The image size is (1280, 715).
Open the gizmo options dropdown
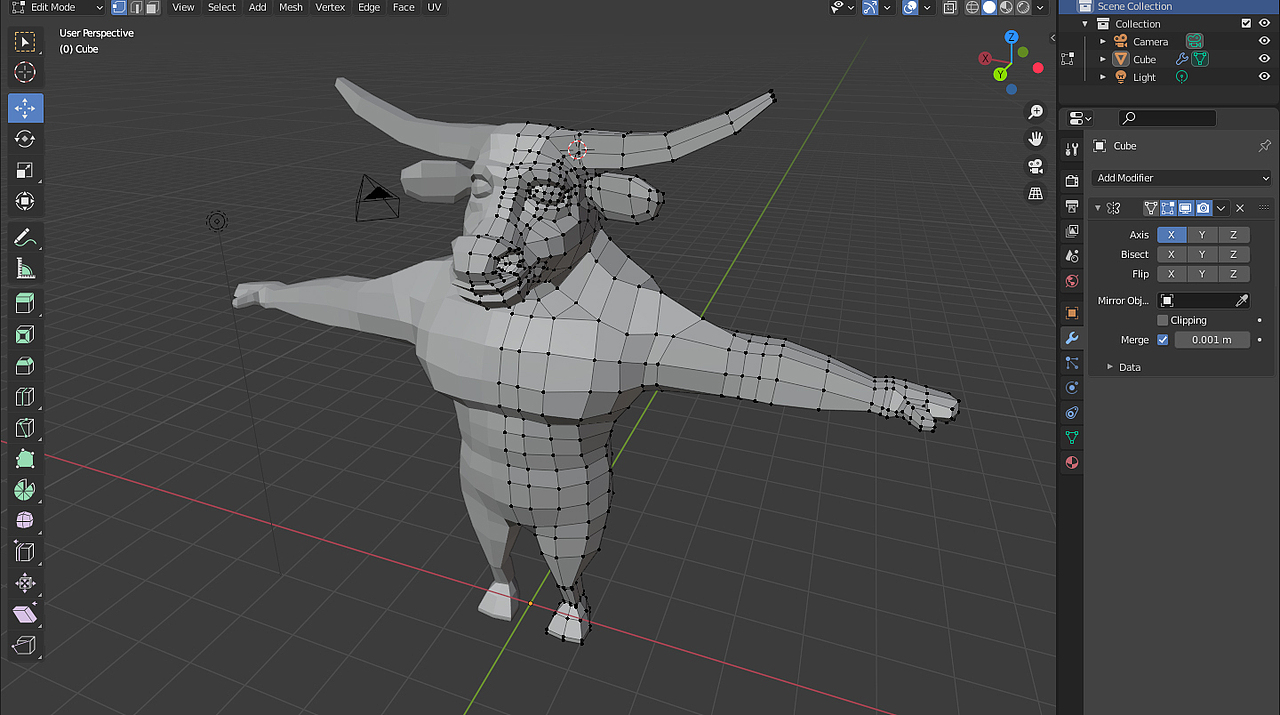[x=887, y=7]
